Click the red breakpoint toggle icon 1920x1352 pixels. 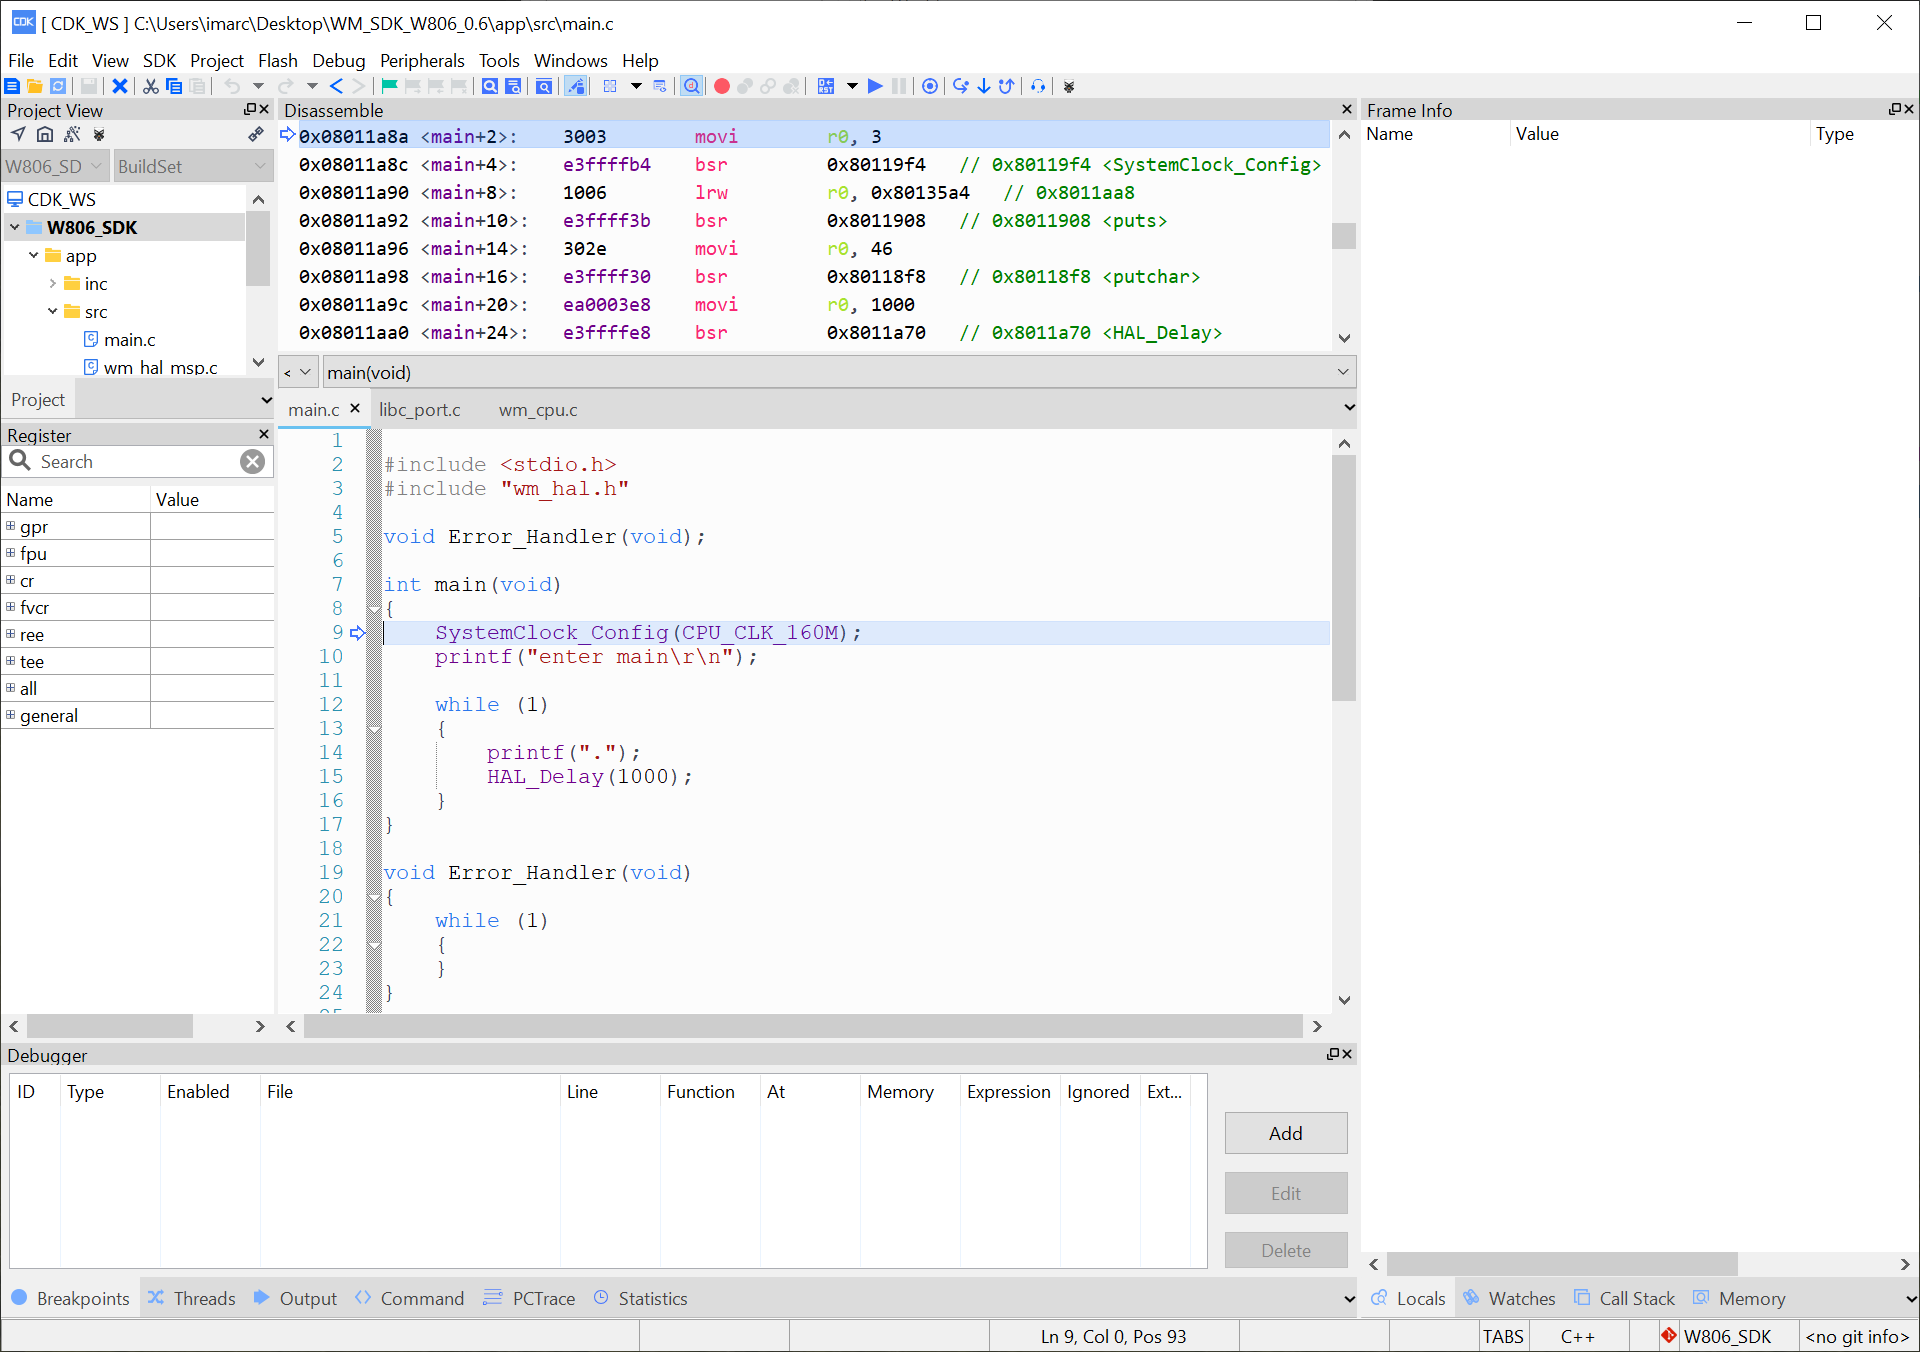721,86
